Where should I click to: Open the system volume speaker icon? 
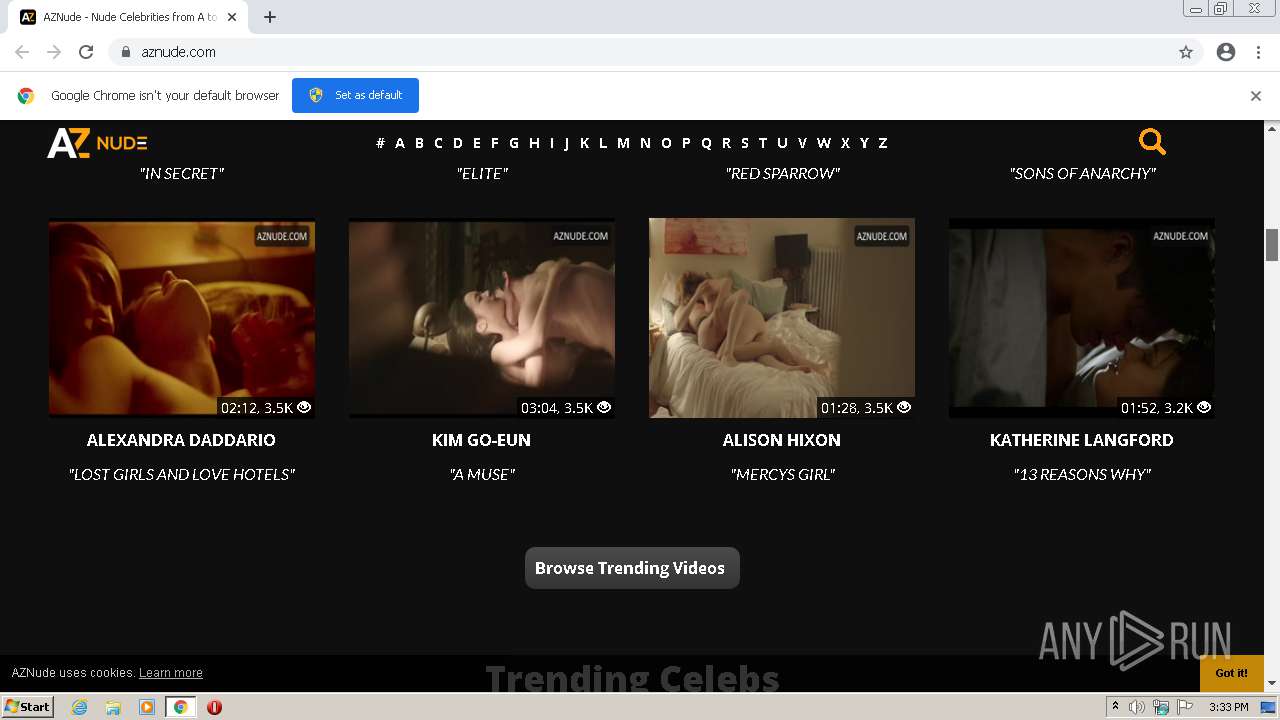click(x=1137, y=707)
